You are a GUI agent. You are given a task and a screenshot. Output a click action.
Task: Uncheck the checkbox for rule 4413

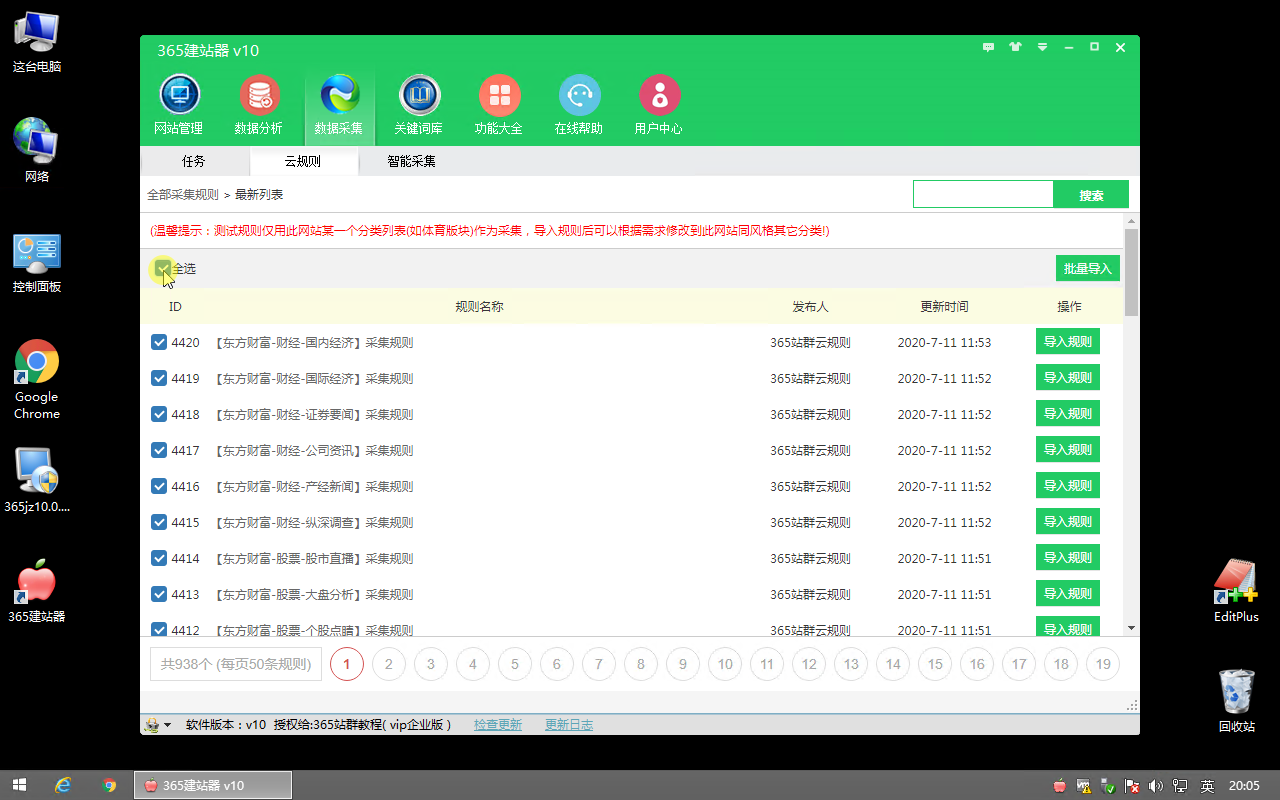pyautogui.click(x=159, y=594)
